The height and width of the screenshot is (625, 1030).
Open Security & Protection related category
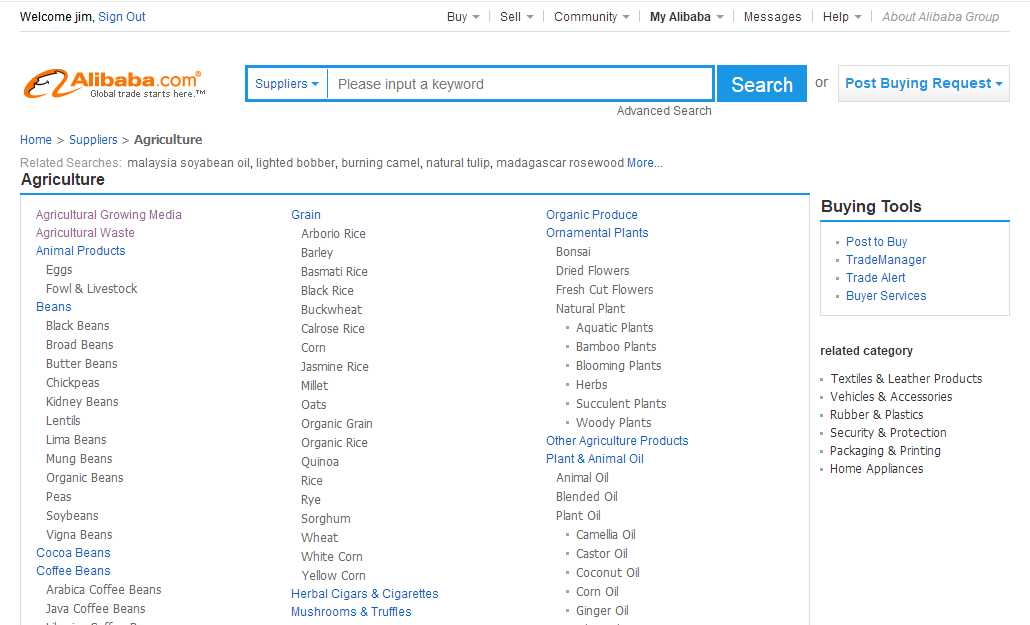click(x=888, y=433)
